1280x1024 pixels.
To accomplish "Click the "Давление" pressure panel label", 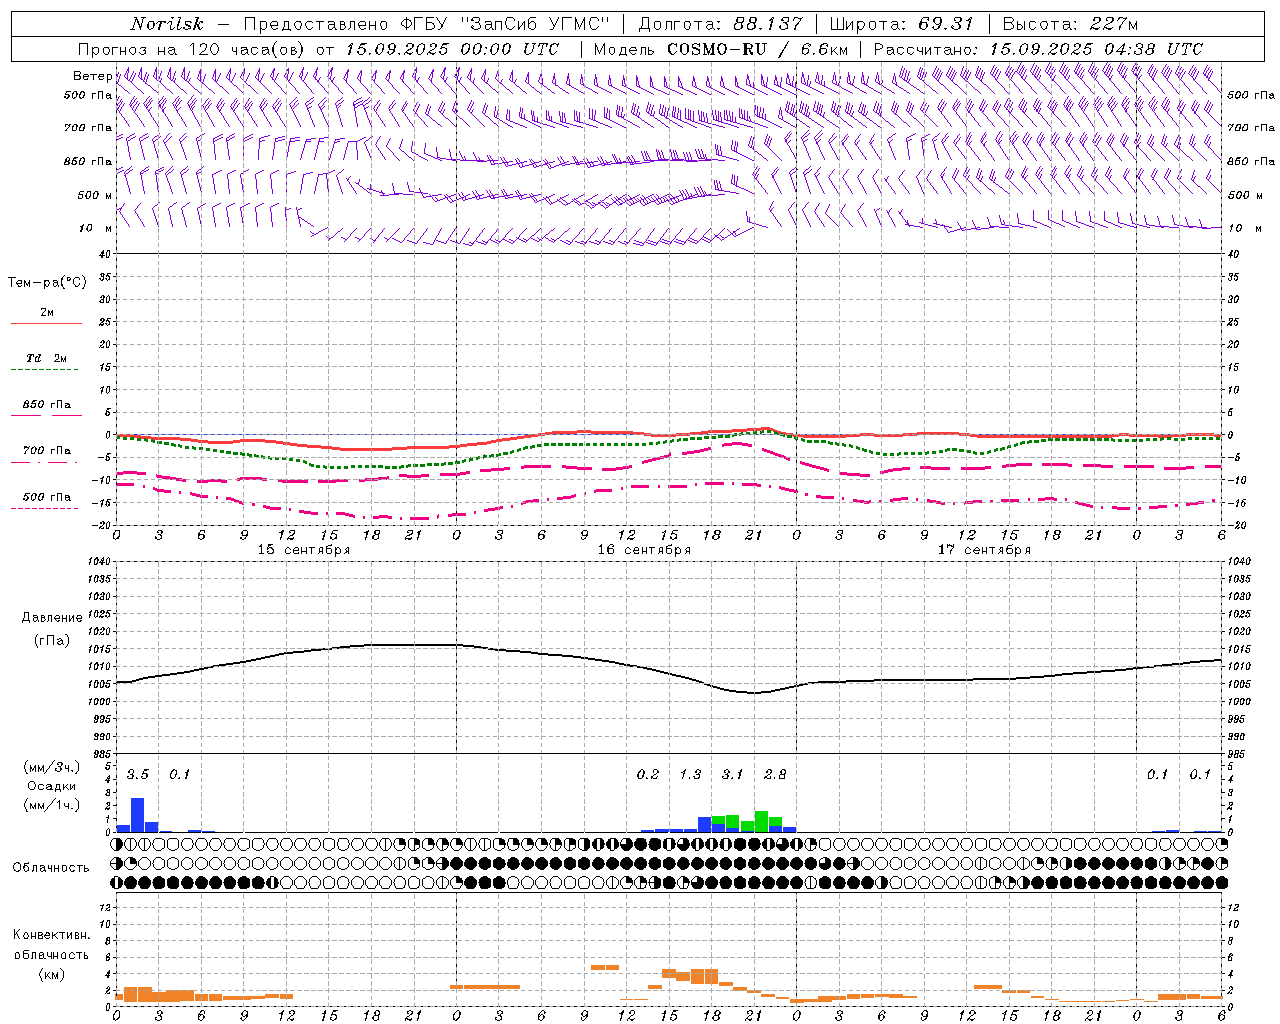I will (x=52, y=618).
